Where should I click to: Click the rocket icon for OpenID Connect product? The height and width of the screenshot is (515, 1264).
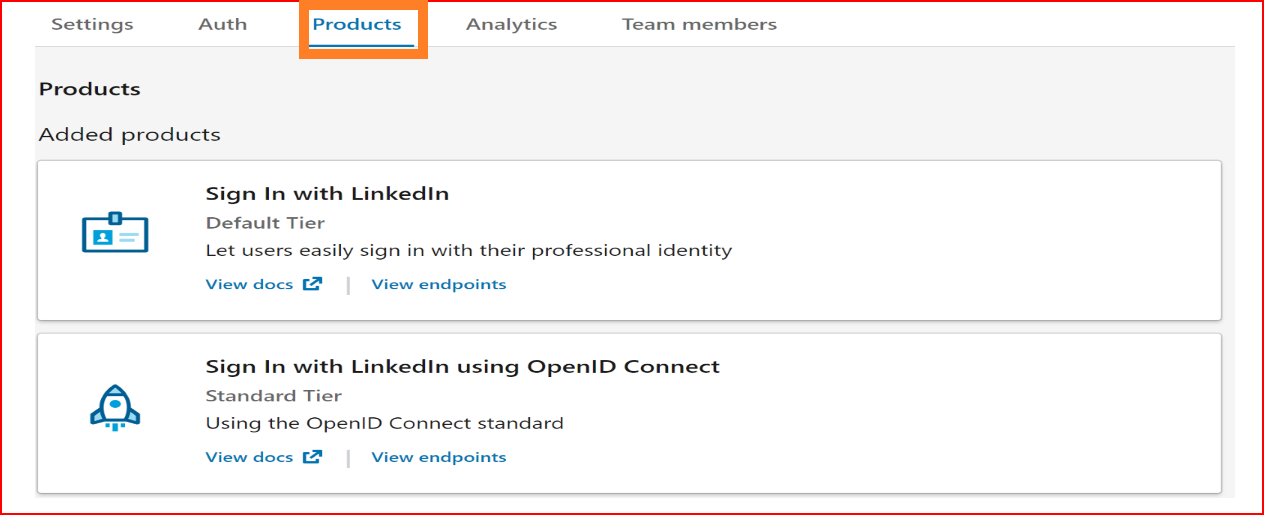pyautogui.click(x=114, y=405)
